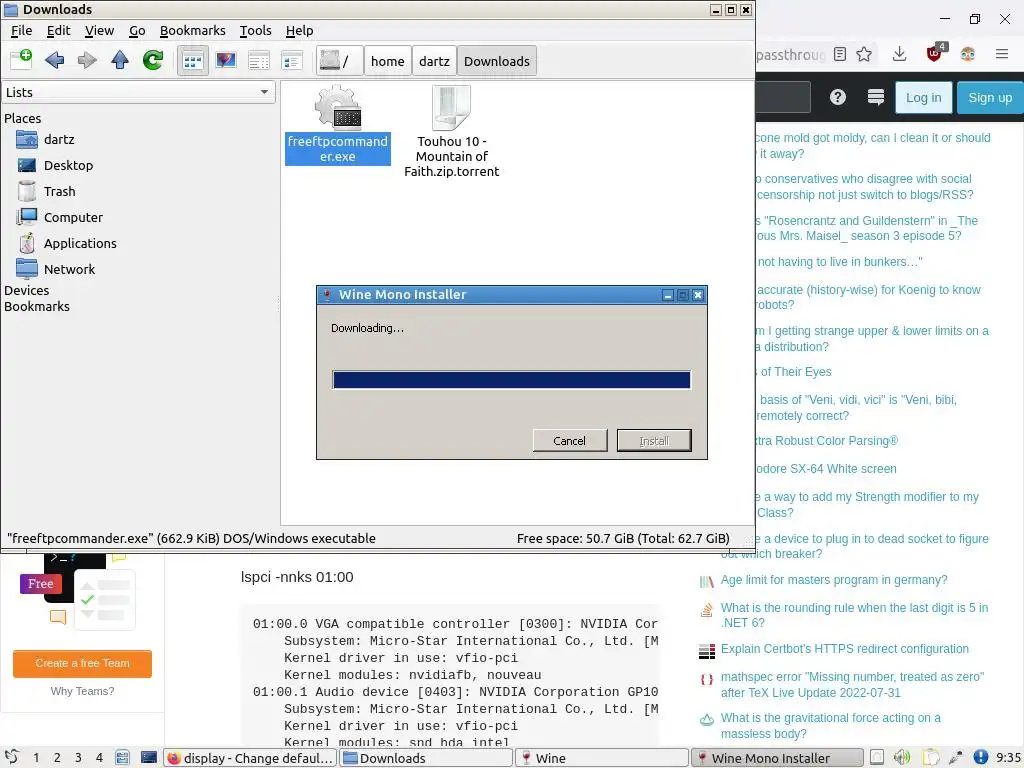Open Applications in the Places list
Screen dimensions: 1024x768
[80, 244]
